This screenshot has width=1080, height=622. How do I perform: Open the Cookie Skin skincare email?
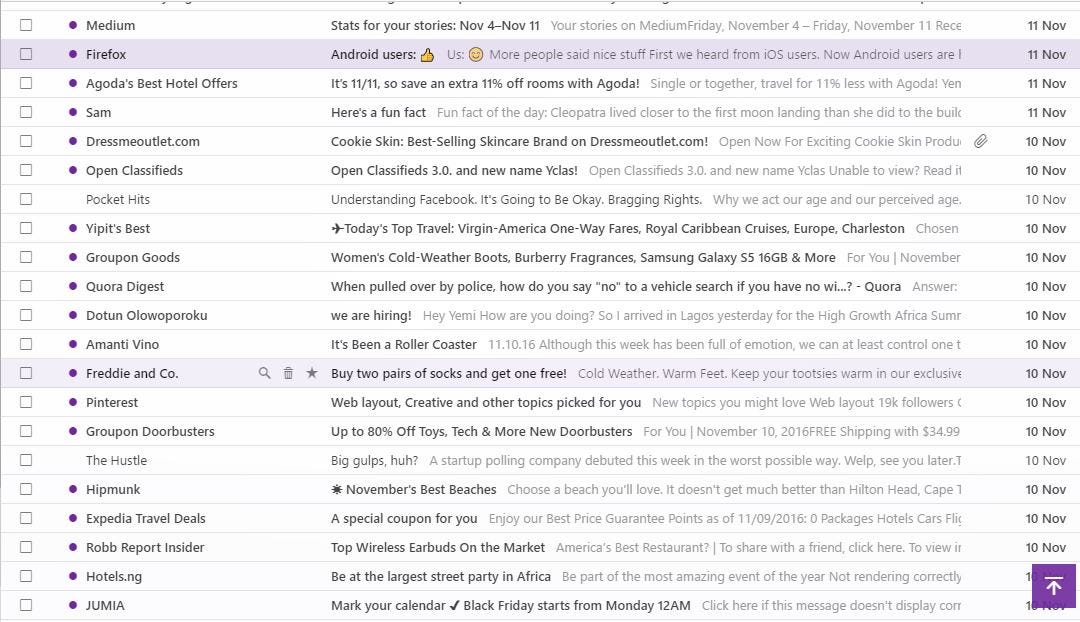click(519, 141)
